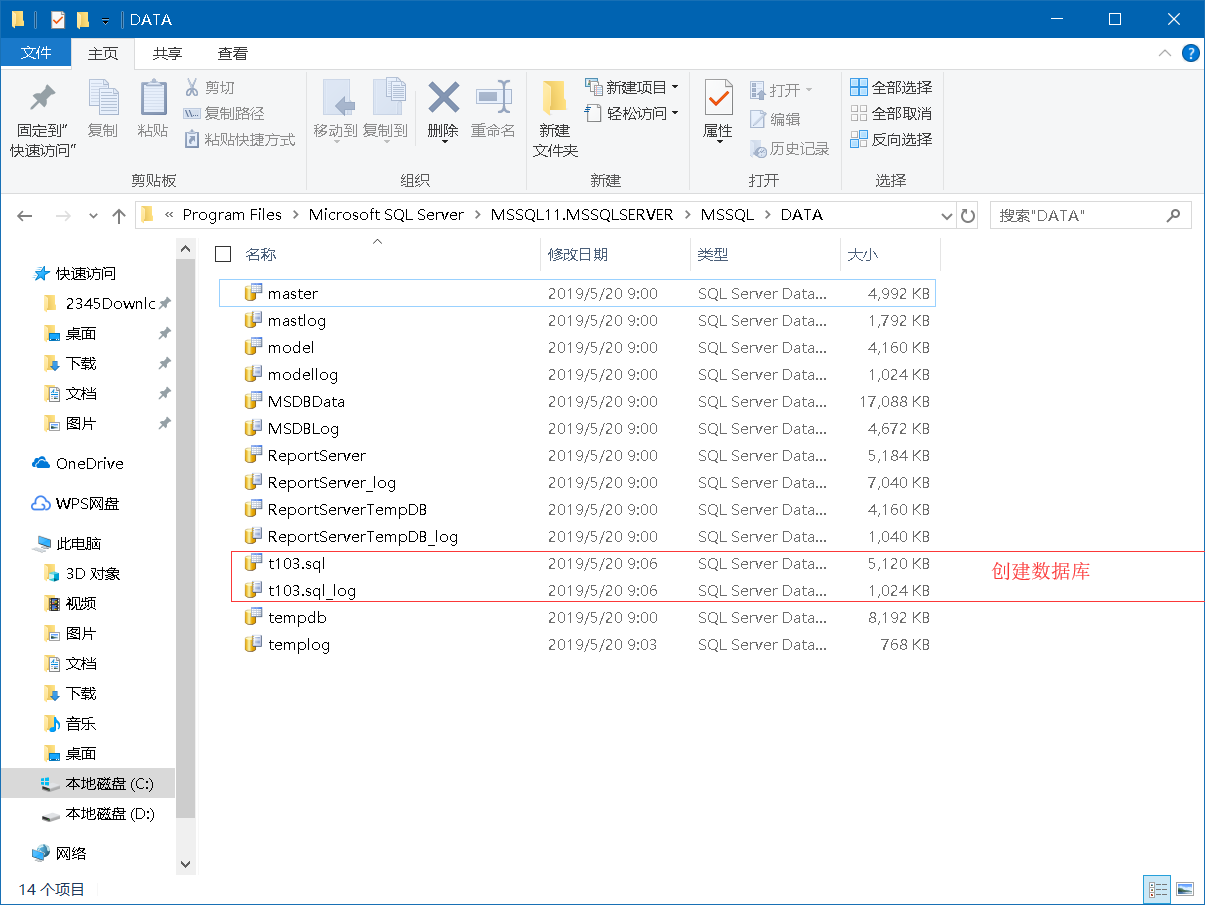Viewport: 1205px width, 905px height.
Task: Click MSSQL11.MSSQLSERVER in address path
Action: pyautogui.click(x=582, y=215)
